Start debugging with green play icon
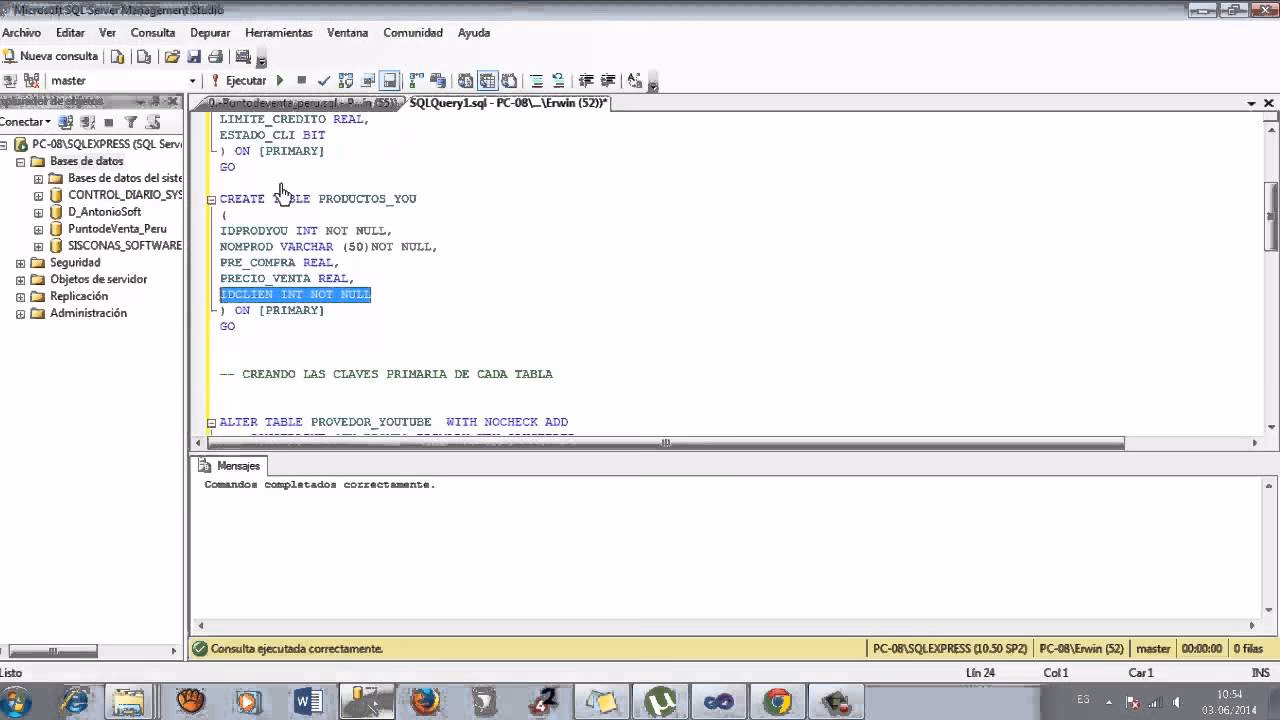This screenshot has height=720, width=1280. pyautogui.click(x=280, y=81)
